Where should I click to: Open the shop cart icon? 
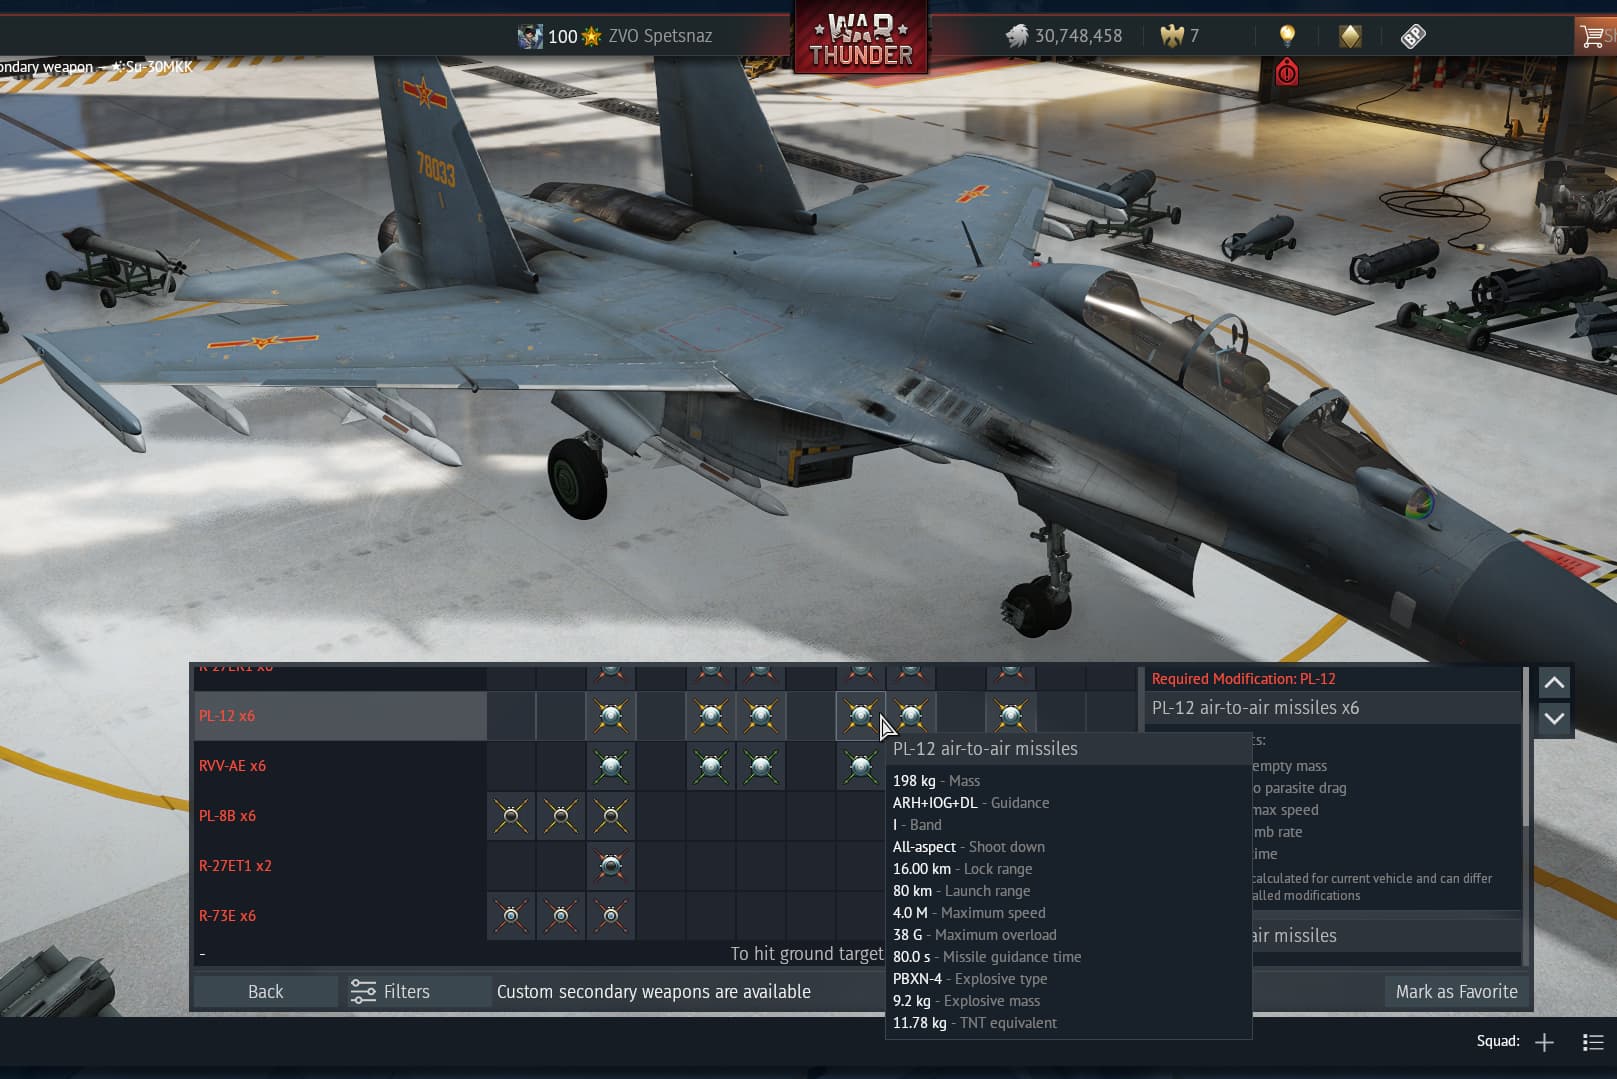[1592, 37]
